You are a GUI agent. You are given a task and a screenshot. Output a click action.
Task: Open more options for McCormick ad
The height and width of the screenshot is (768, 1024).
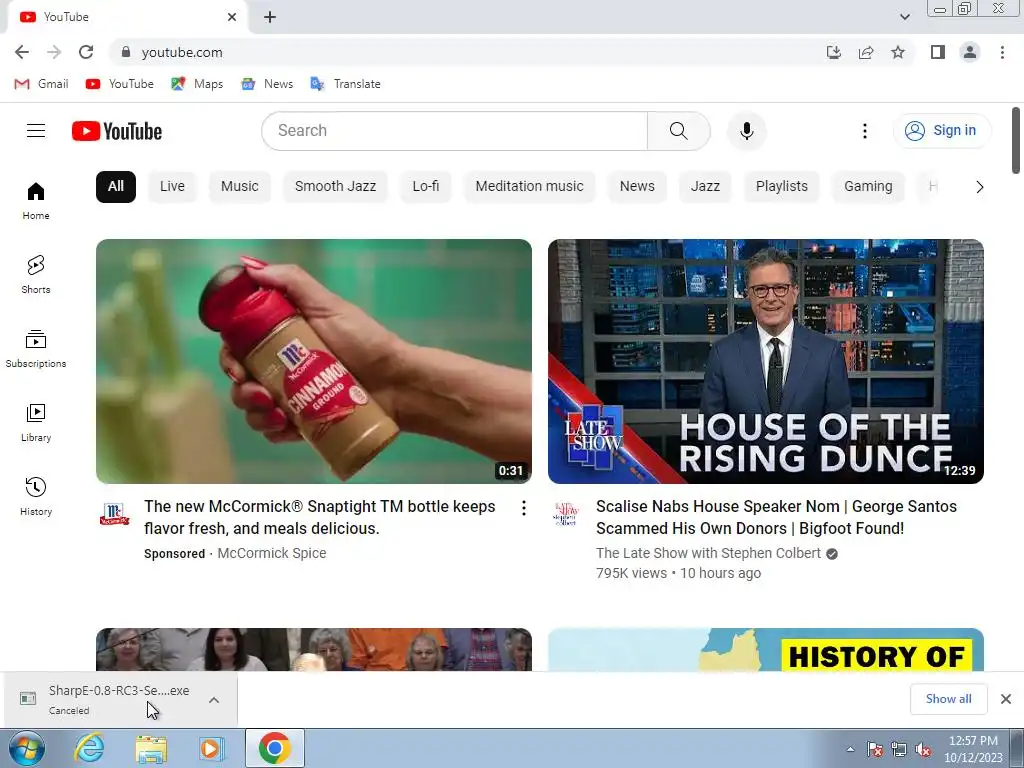[x=524, y=508]
